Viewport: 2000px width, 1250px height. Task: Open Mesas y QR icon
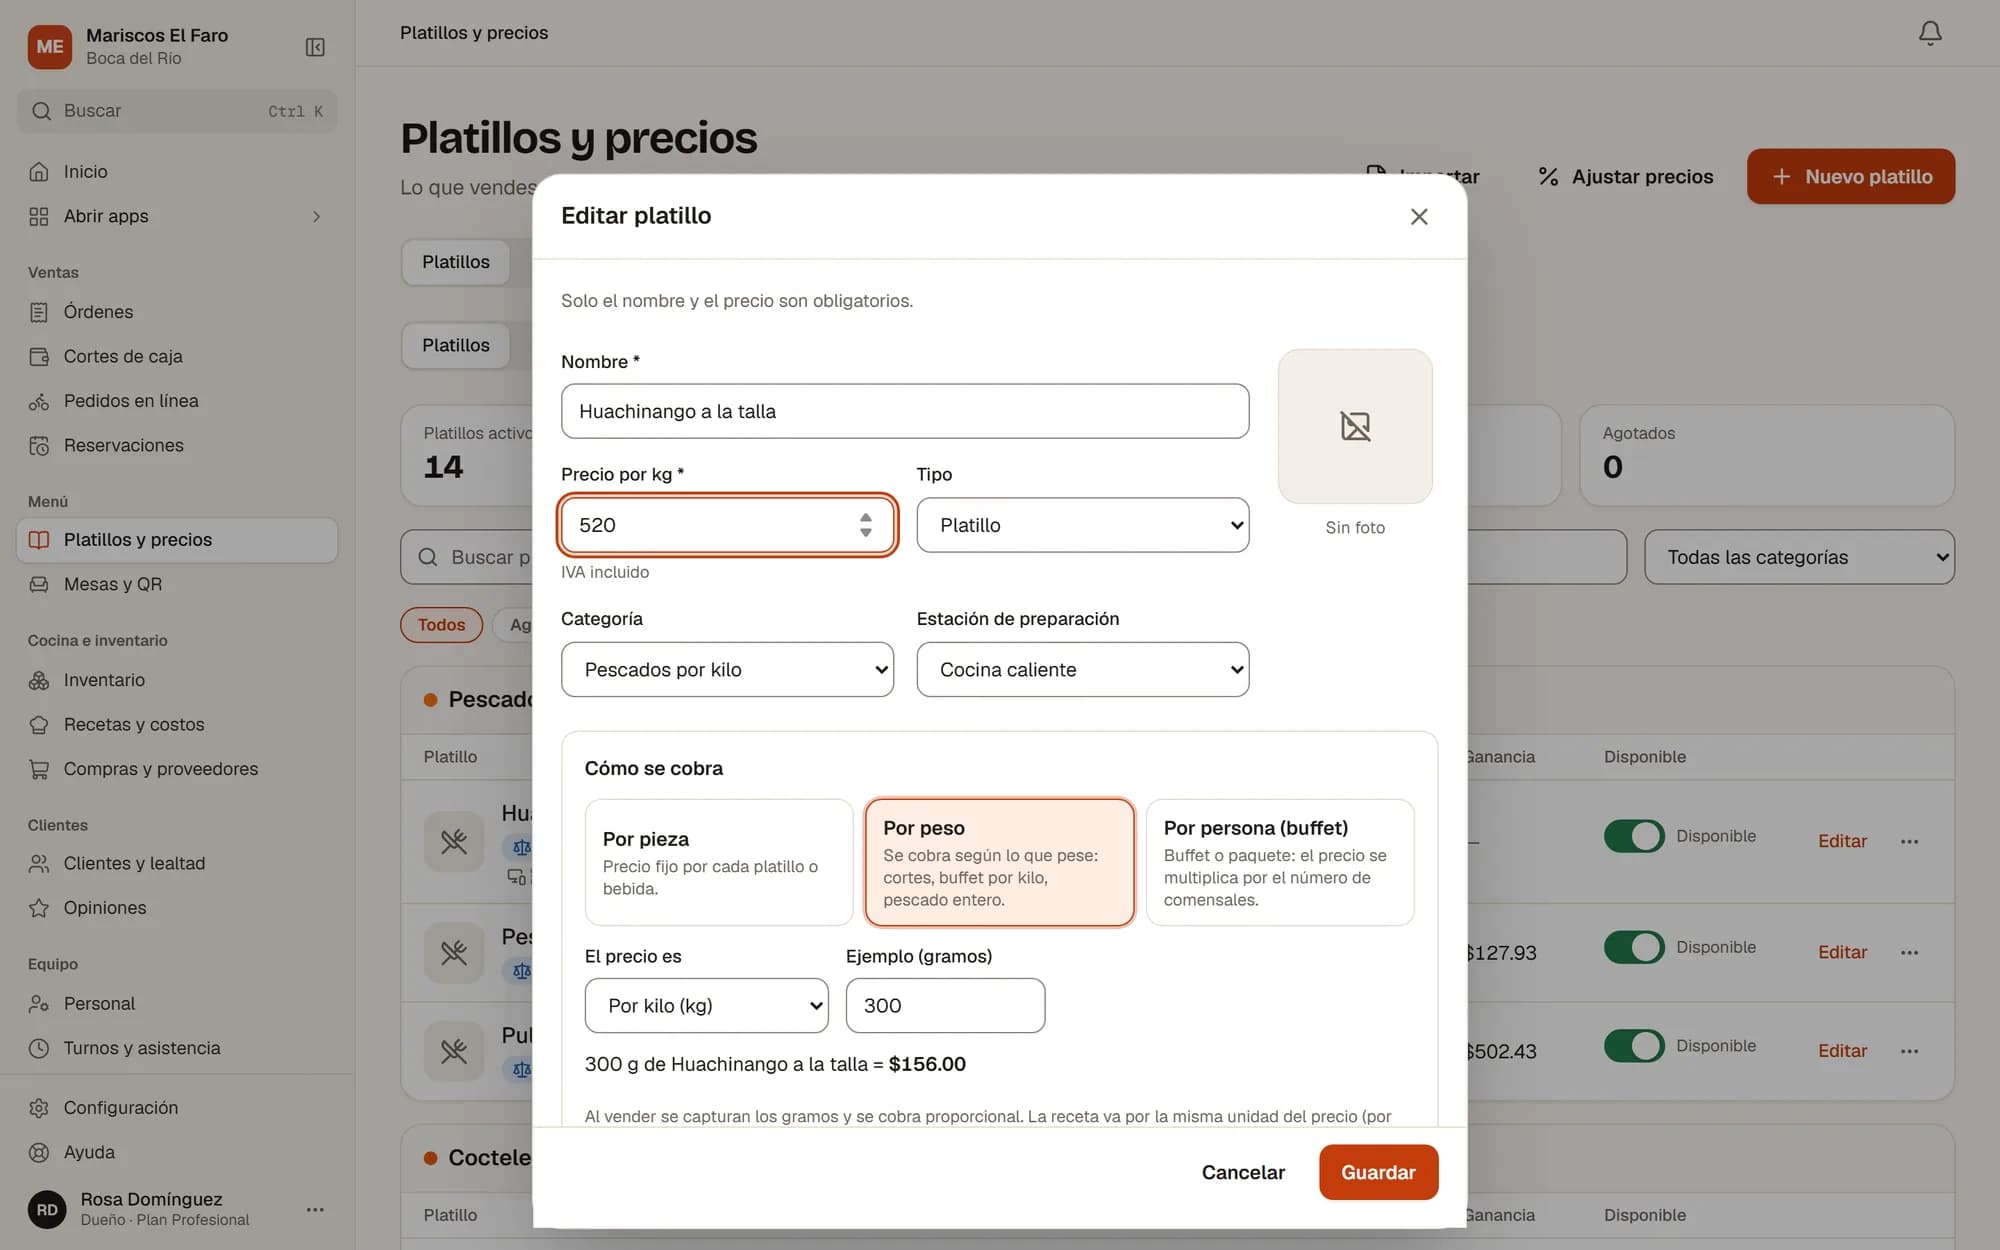click(x=39, y=584)
